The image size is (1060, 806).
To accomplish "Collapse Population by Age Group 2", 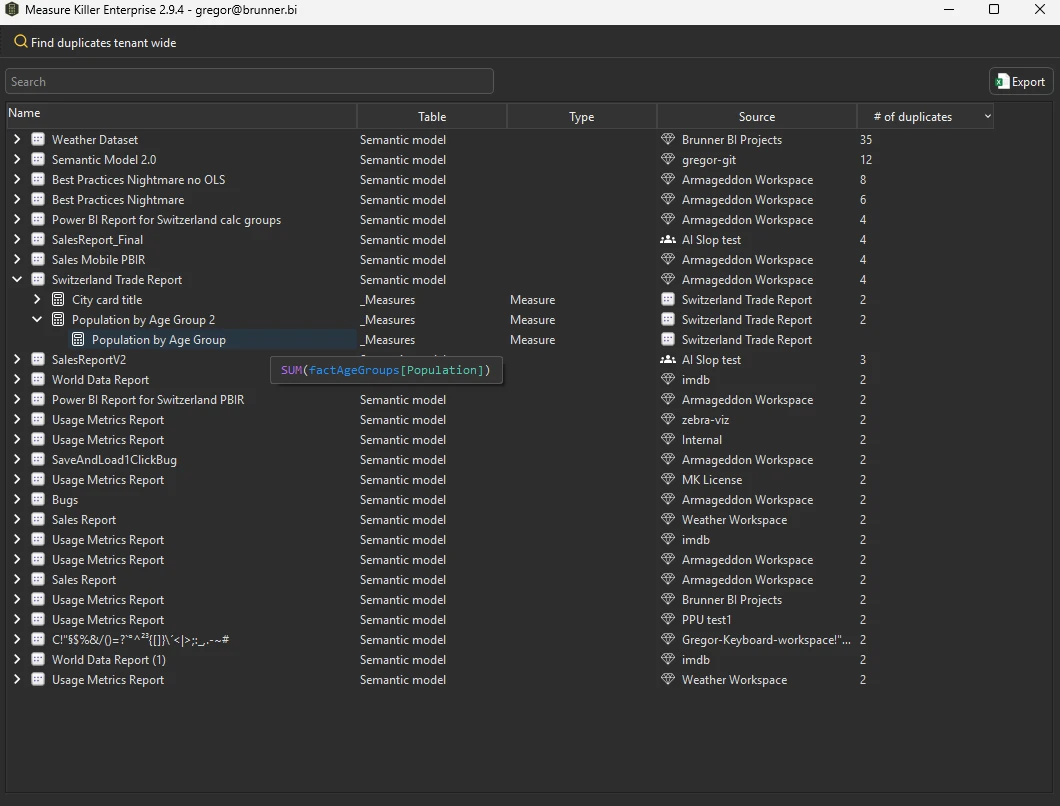I will [37, 319].
